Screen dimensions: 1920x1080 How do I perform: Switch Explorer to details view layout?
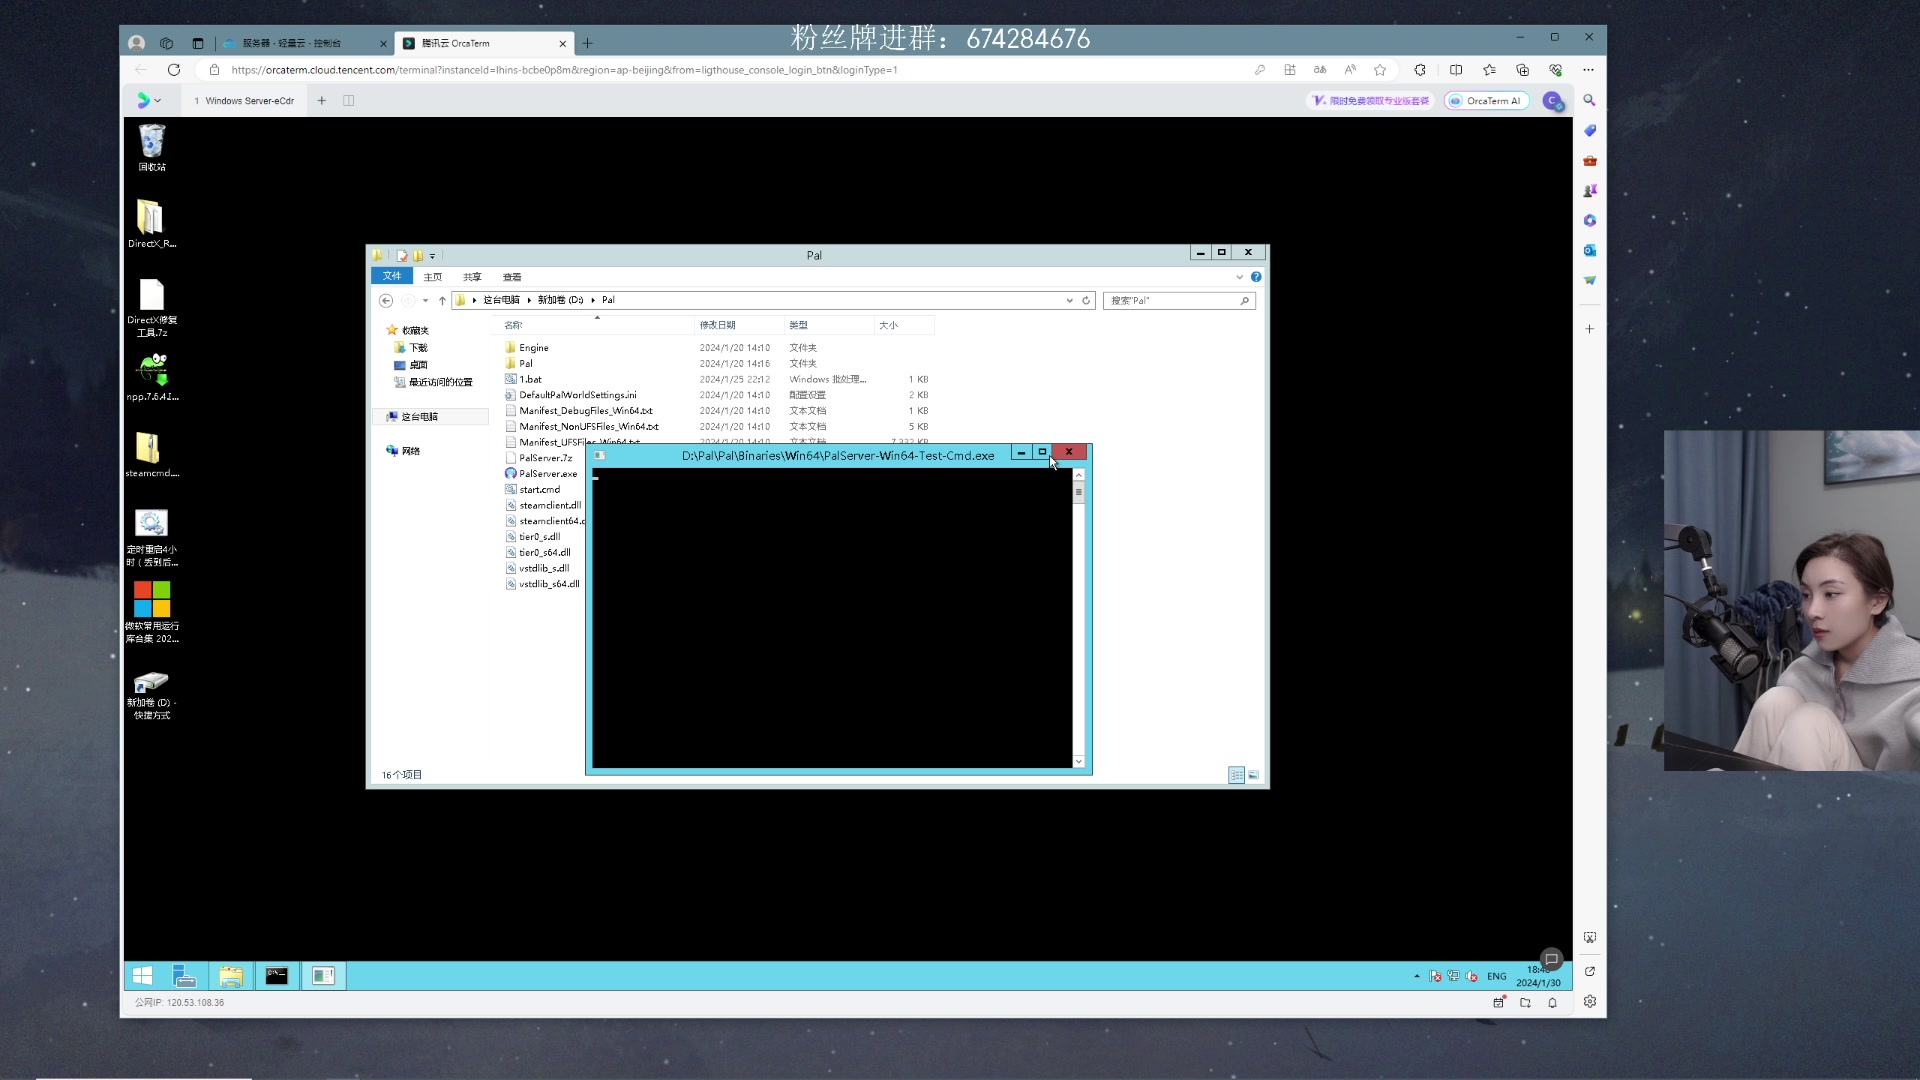[x=1236, y=775]
